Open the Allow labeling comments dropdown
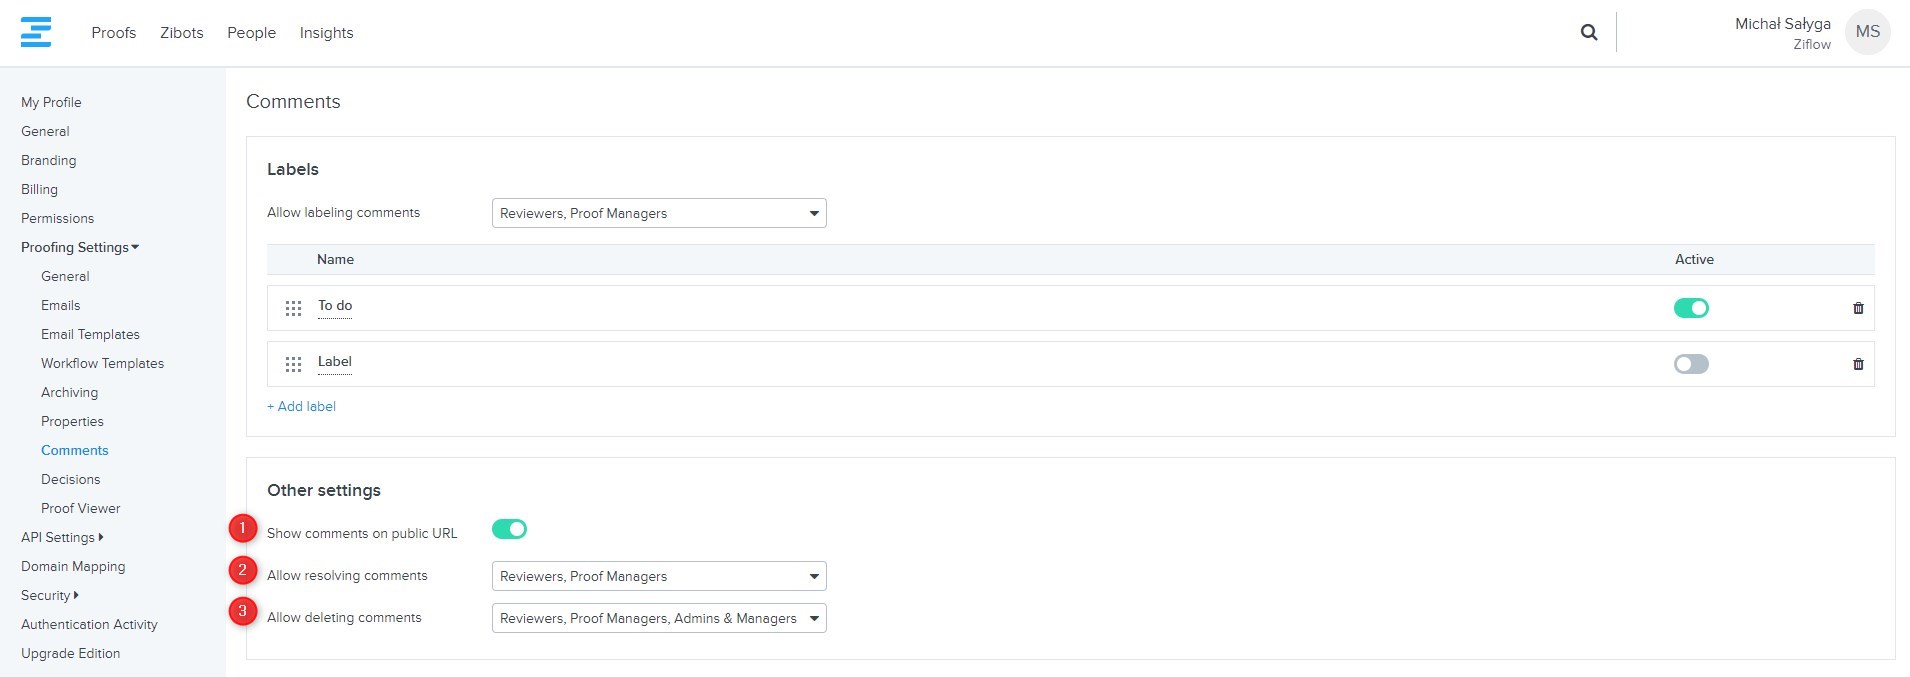 click(659, 213)
